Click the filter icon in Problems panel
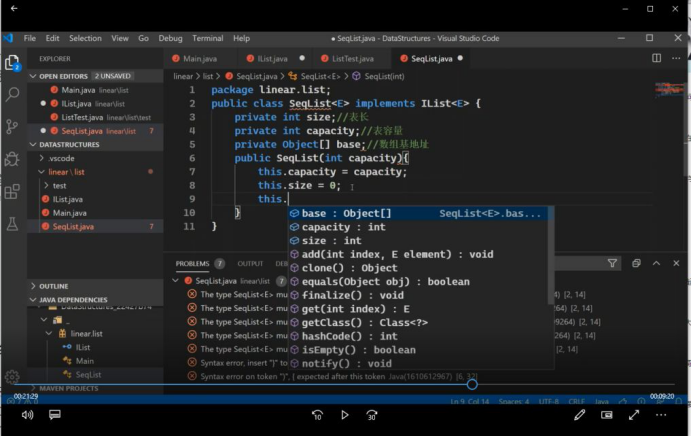 (x=613, y=263)
